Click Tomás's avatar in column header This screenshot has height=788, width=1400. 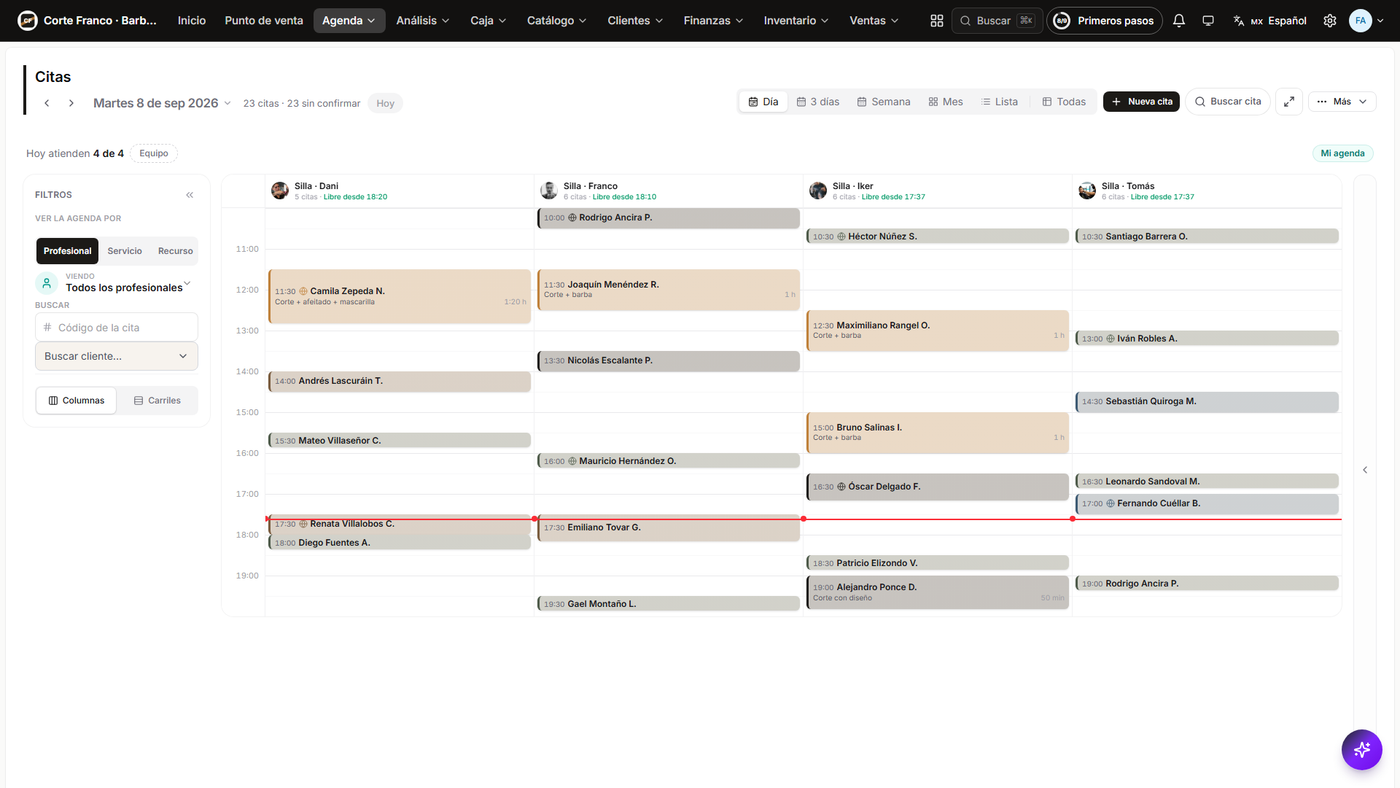pos(1087,190)
